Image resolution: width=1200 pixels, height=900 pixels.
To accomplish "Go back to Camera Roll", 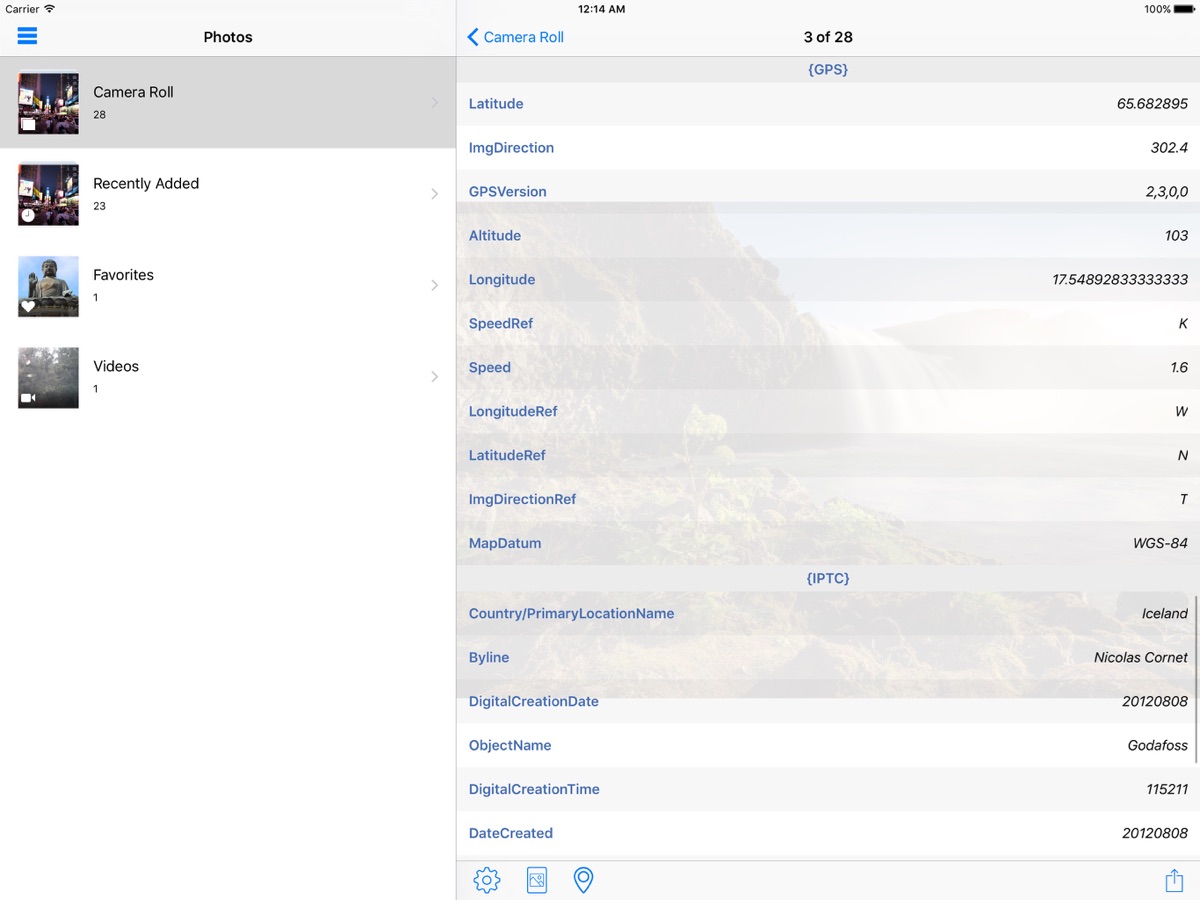I will click(516, 37).
